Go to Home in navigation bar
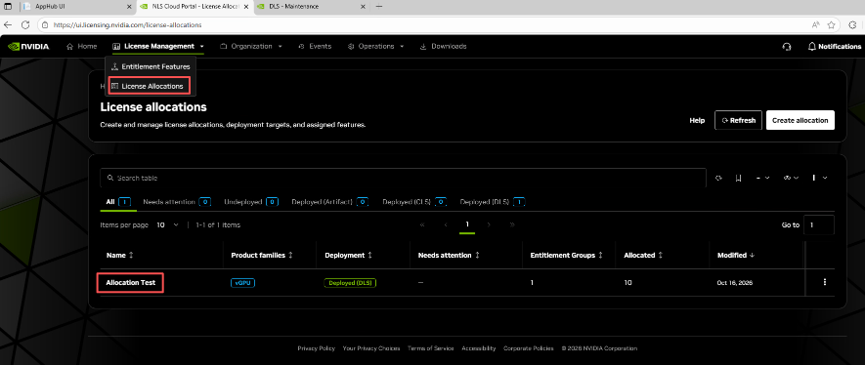The image size is (865, 365). point(82,46)
